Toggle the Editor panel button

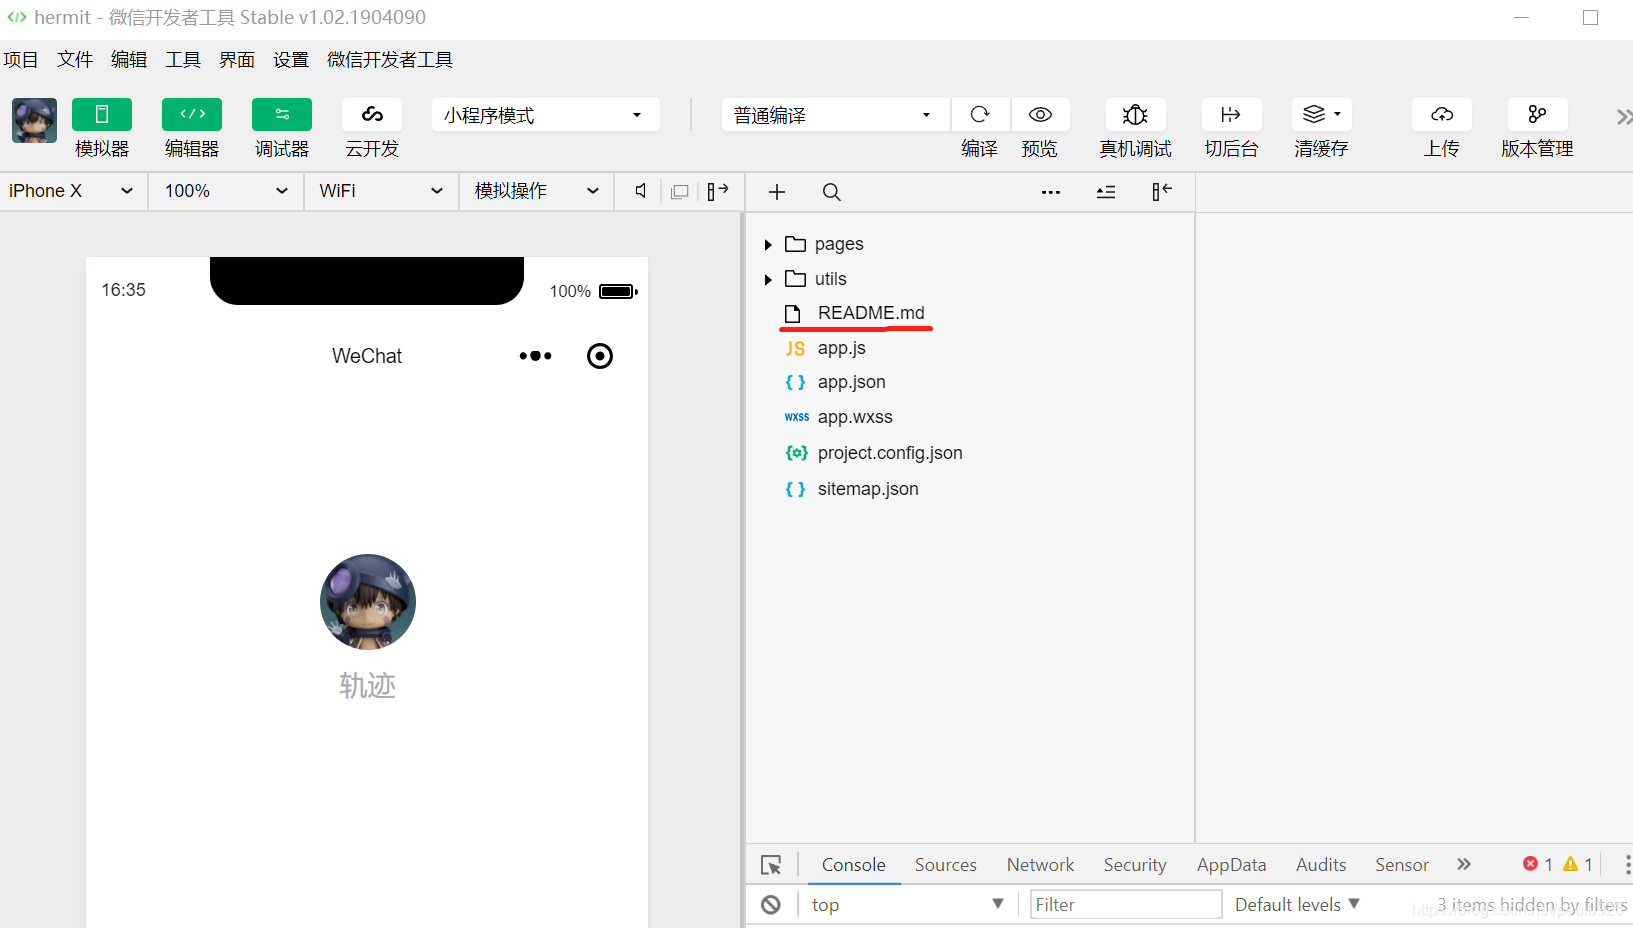[192, 115]
